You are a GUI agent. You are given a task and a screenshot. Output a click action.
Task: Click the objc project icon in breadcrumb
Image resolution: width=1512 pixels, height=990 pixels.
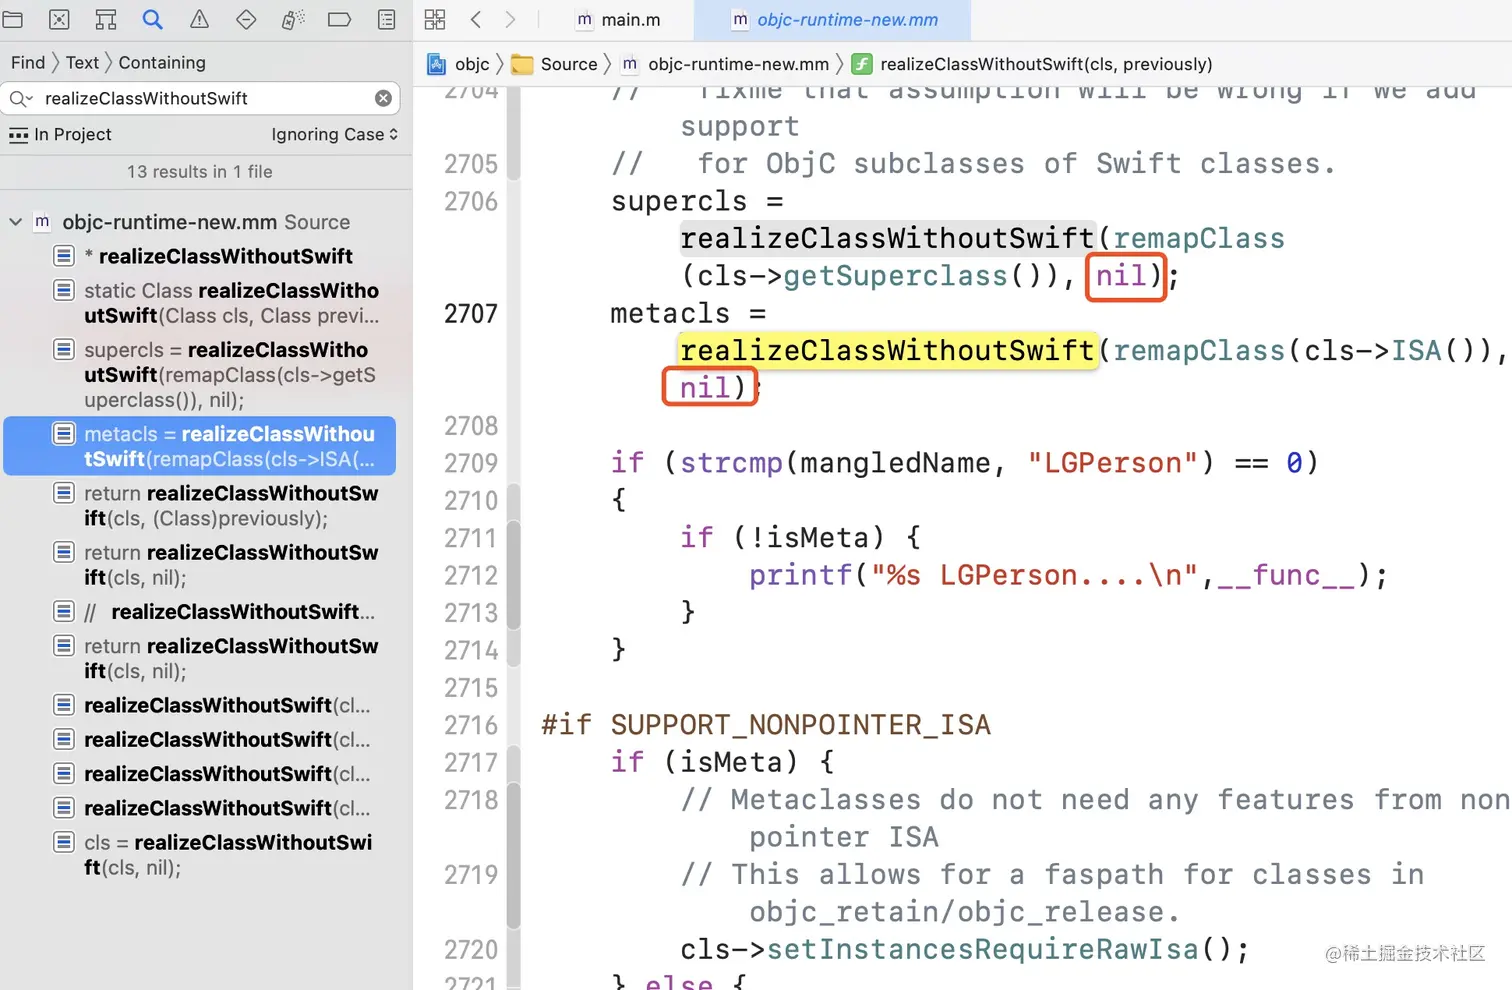[x=437, y=64]
